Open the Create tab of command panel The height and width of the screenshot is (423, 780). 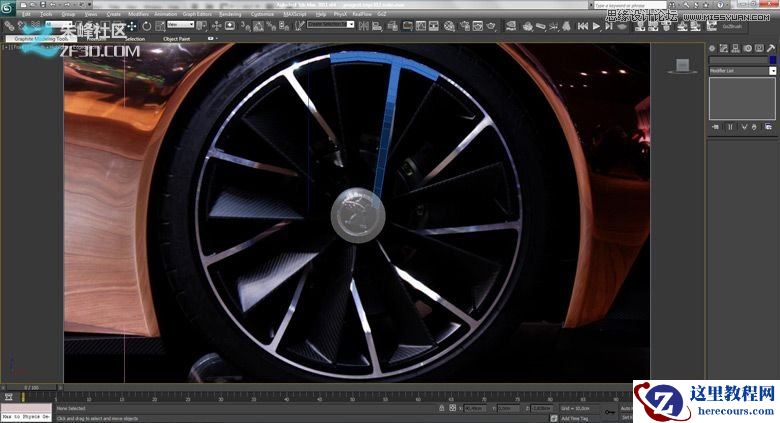coord(712,48)
